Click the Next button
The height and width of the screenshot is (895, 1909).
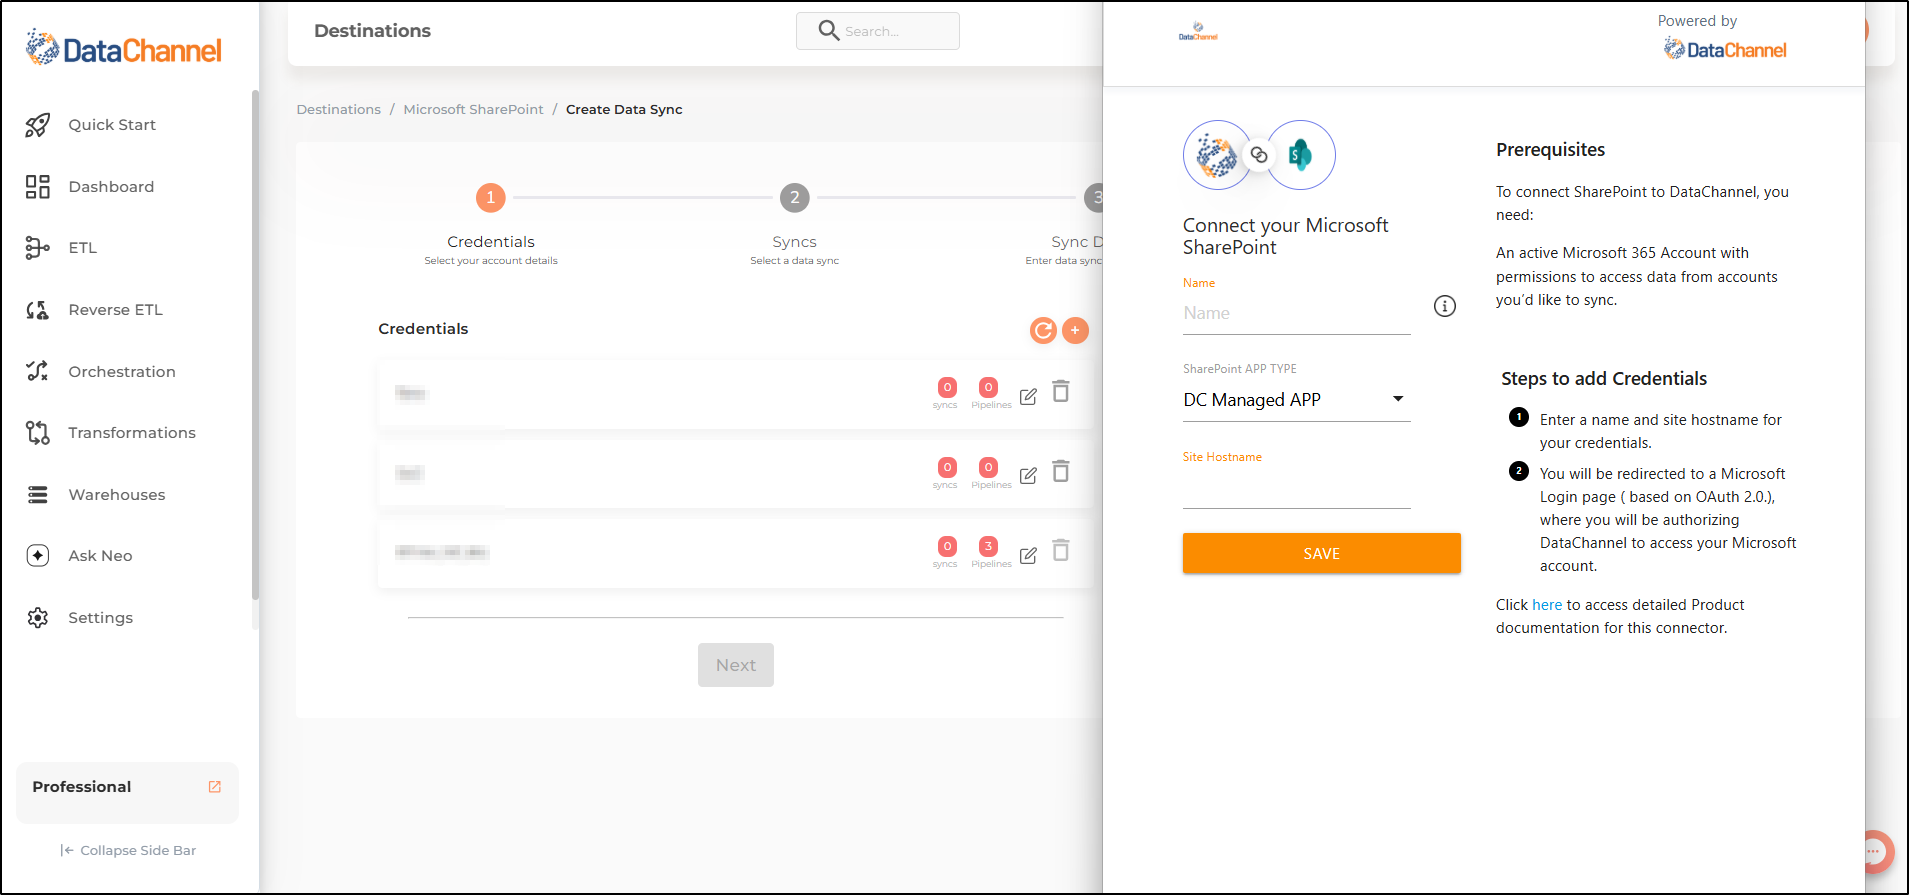(736, 665)
